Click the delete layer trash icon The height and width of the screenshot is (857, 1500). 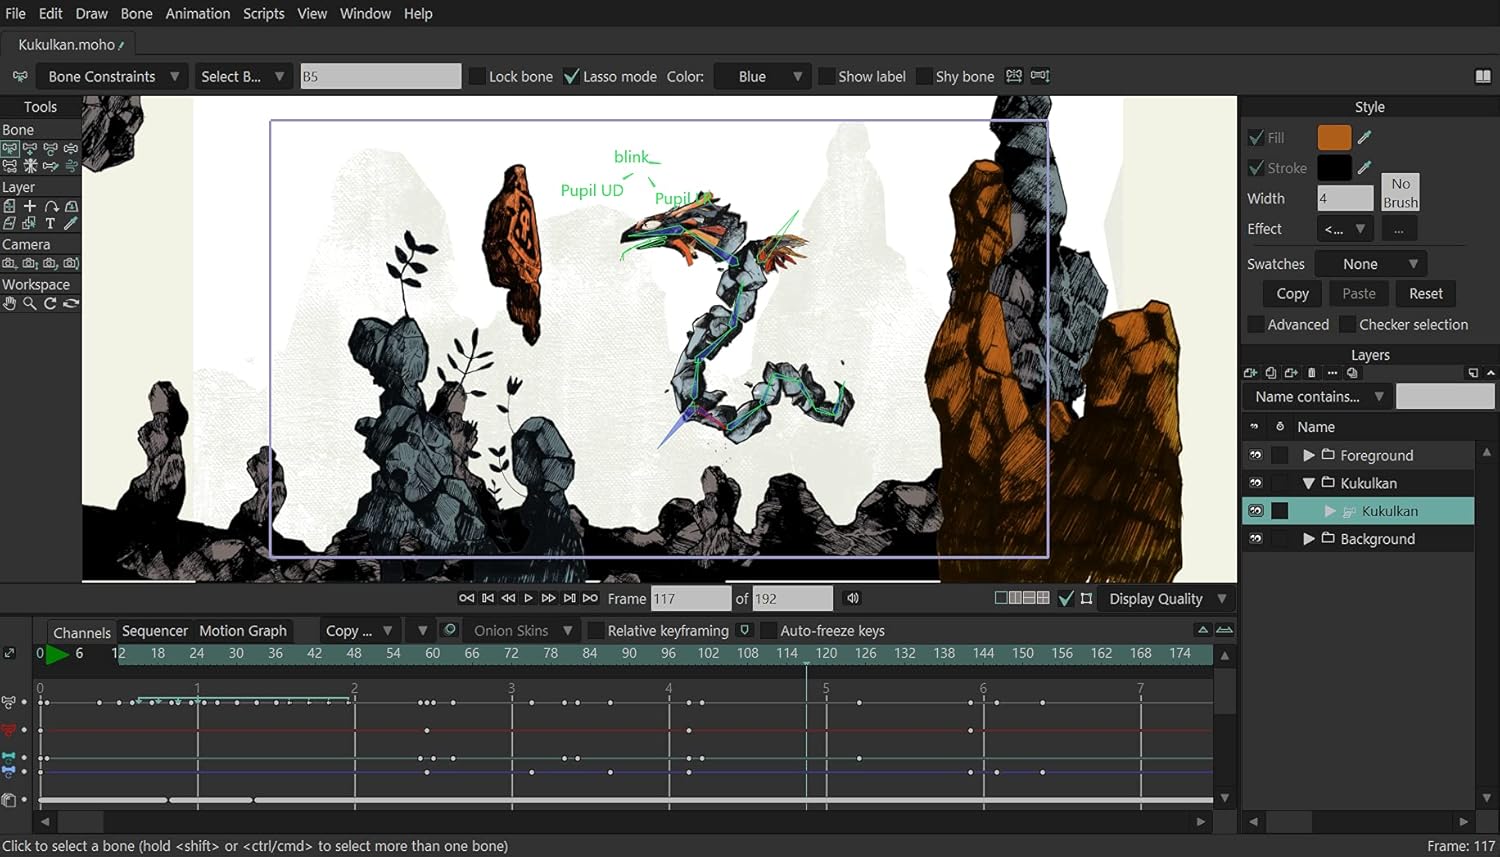(x=1312, y=373)
